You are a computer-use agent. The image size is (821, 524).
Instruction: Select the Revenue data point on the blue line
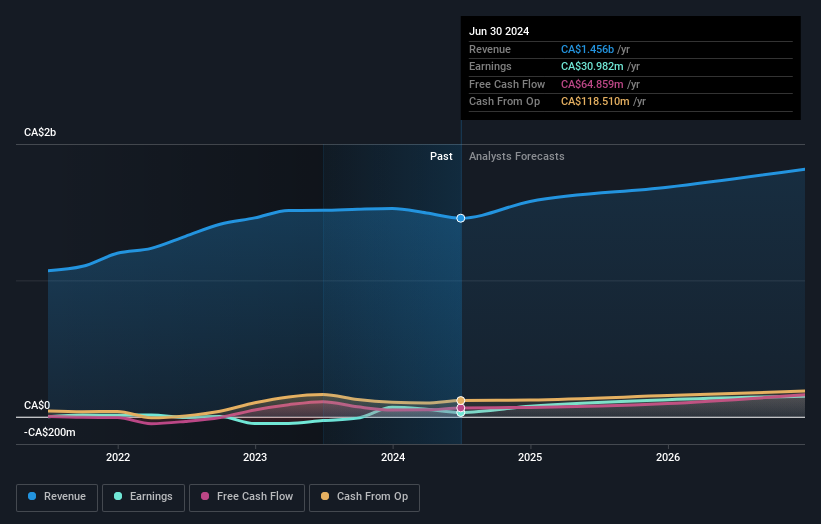461,218
